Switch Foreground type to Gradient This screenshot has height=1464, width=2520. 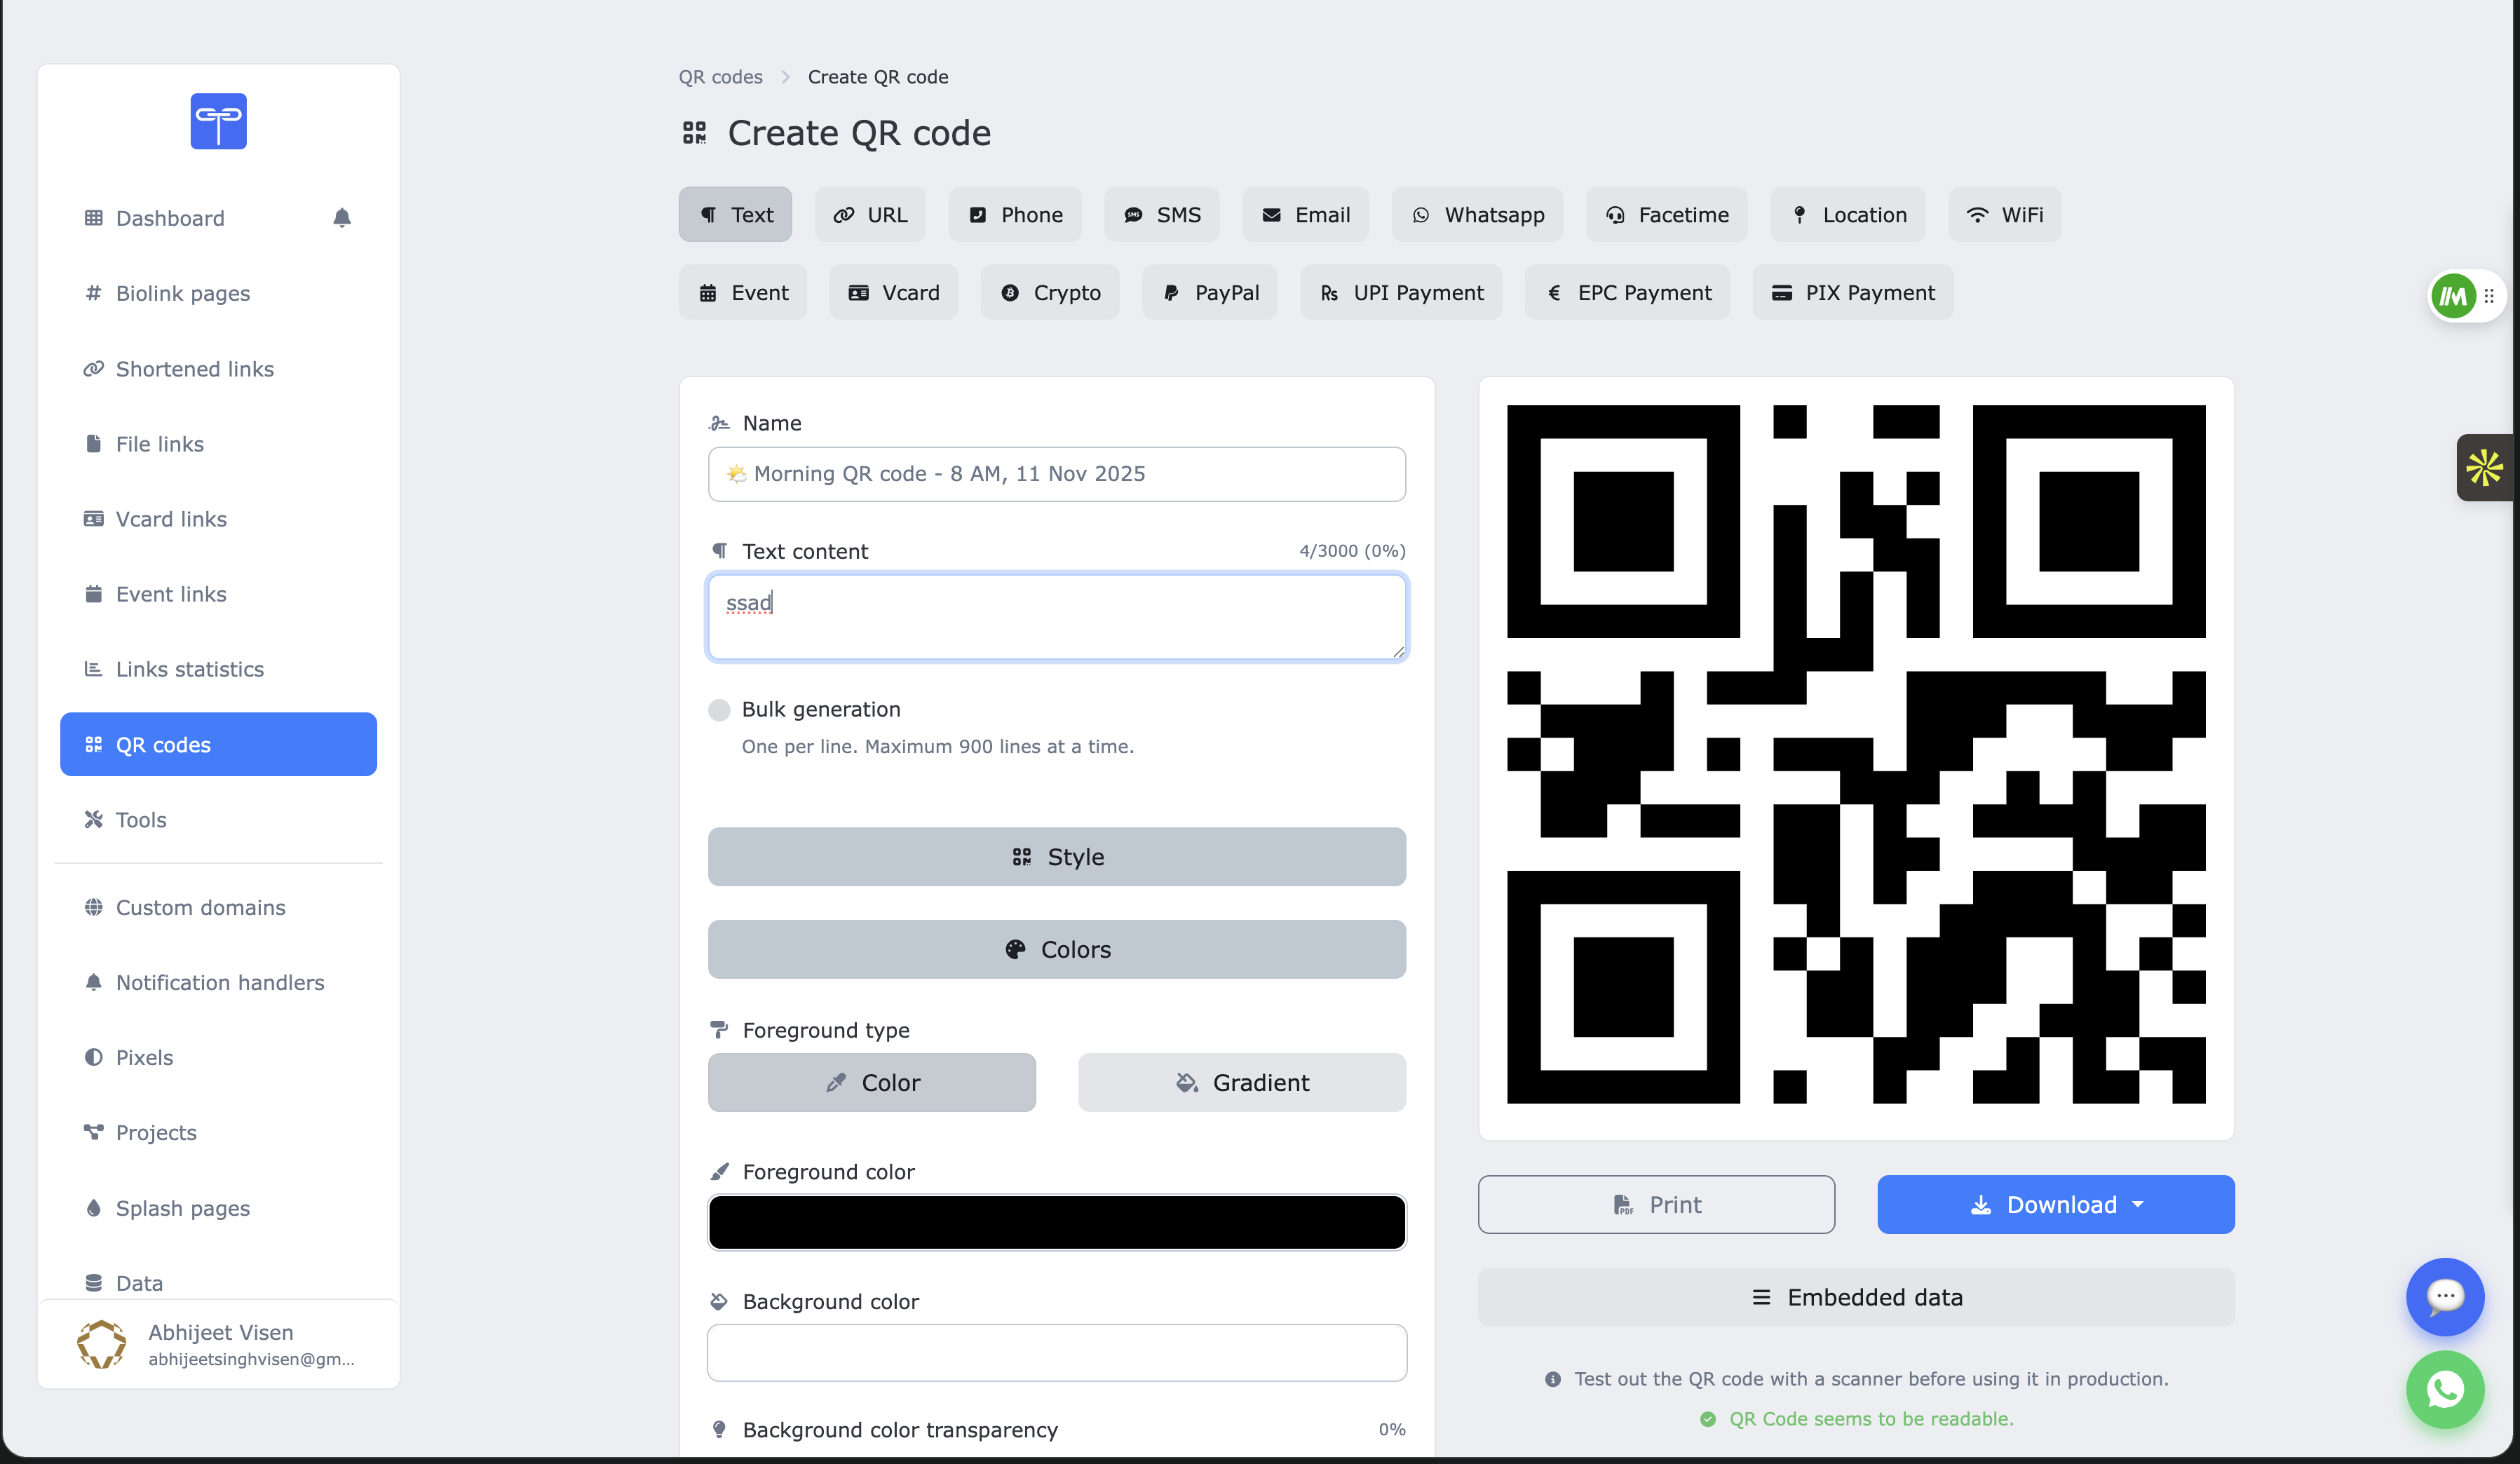(x=1241, y=1082)
